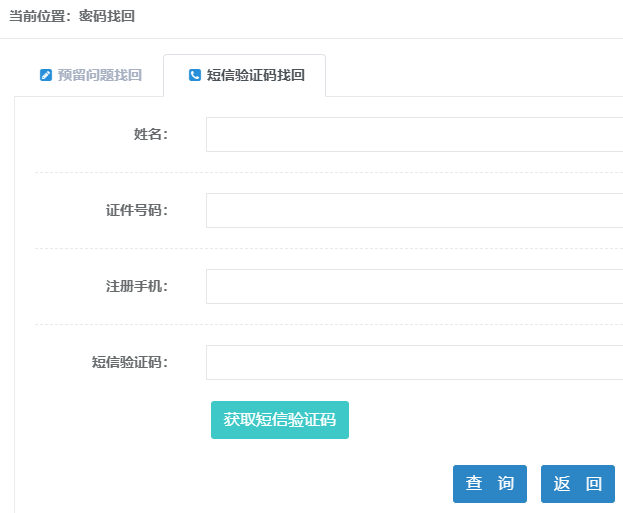Focus the 姓名 input field
623x513 pixels.
click(414, 134)
